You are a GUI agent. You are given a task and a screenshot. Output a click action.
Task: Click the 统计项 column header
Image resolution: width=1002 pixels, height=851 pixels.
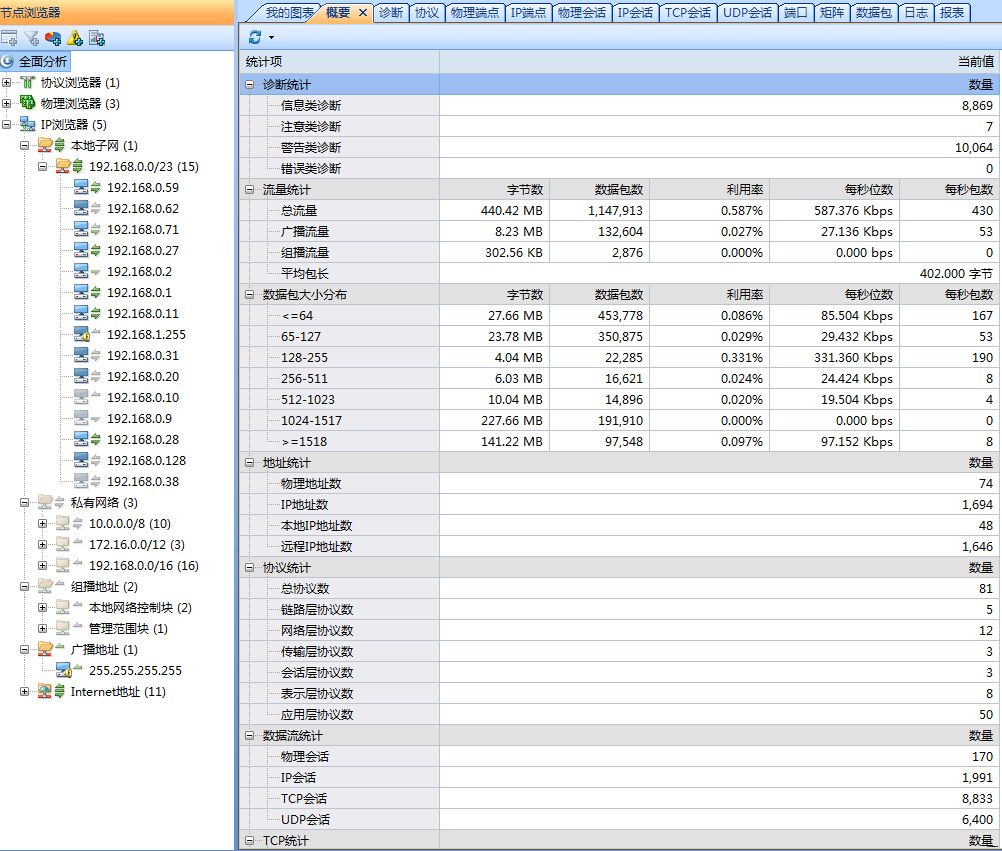(264, 62)
